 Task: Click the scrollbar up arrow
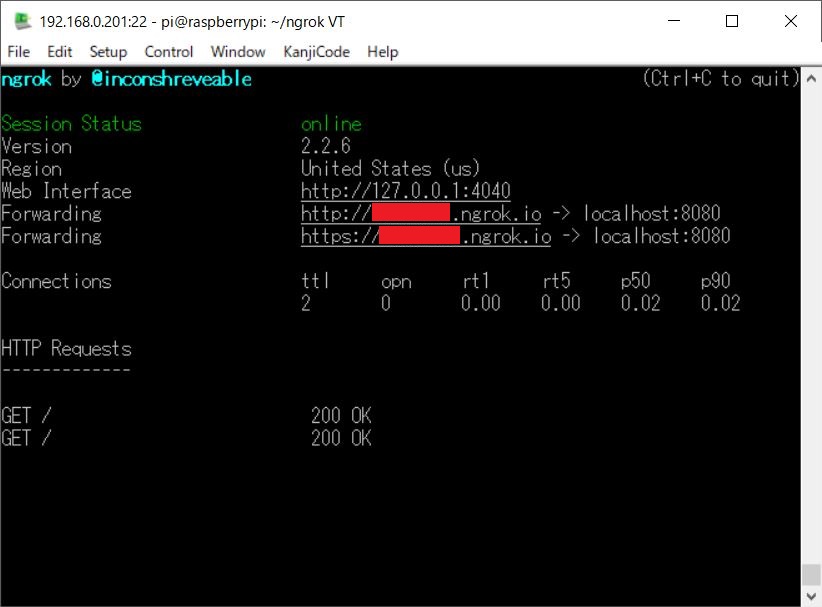coord(811,79)
